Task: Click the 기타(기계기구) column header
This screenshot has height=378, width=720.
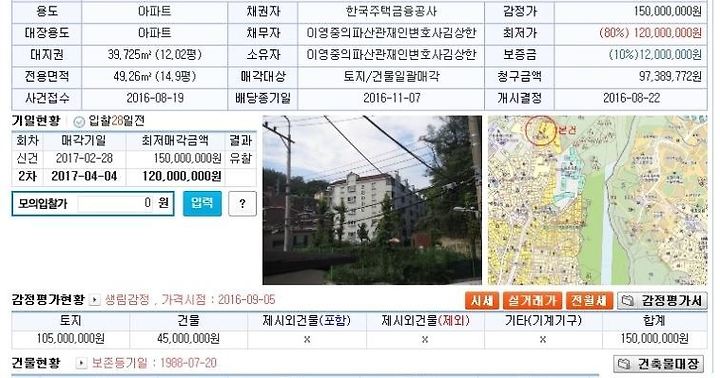Action: (543, 321)
